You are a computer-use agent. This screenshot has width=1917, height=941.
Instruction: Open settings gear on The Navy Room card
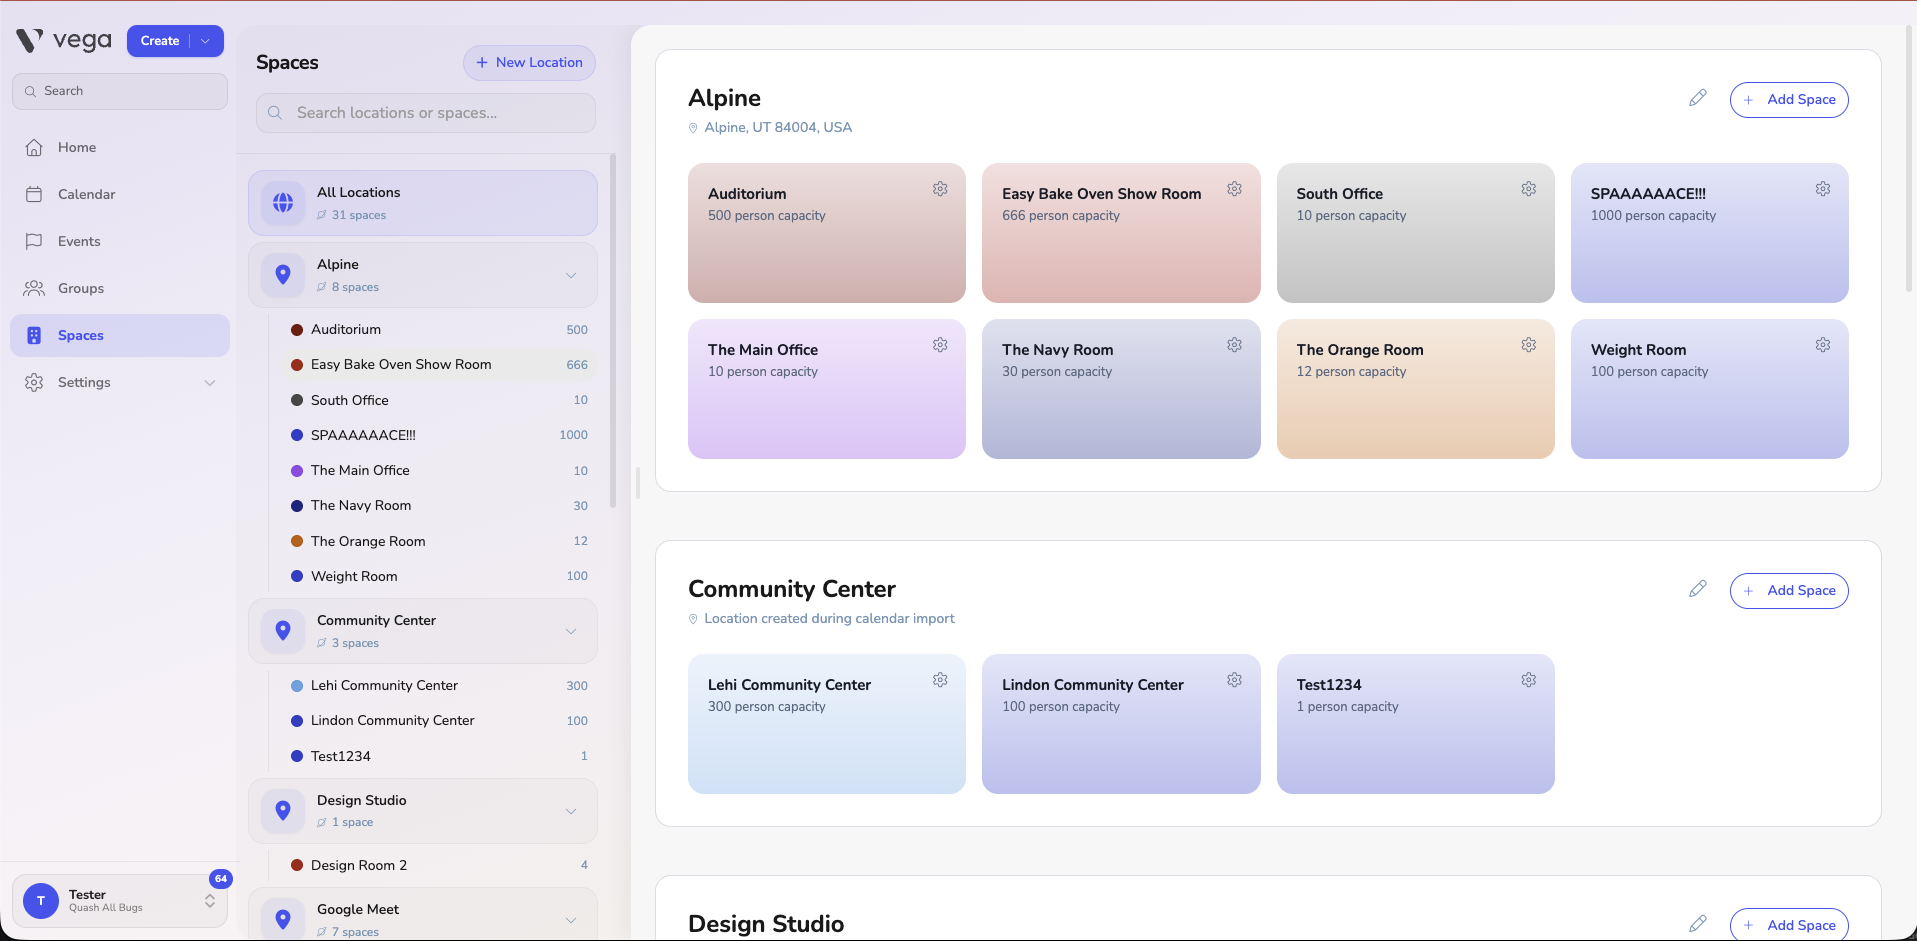coord(1234,345)
